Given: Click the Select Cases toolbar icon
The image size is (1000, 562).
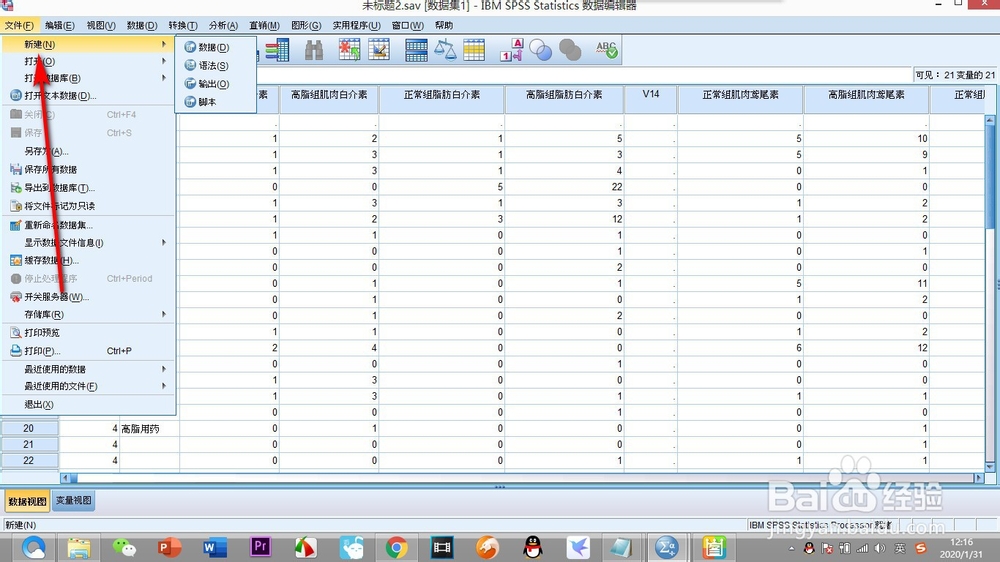Looking at the screenshot, I should [474, 50].
